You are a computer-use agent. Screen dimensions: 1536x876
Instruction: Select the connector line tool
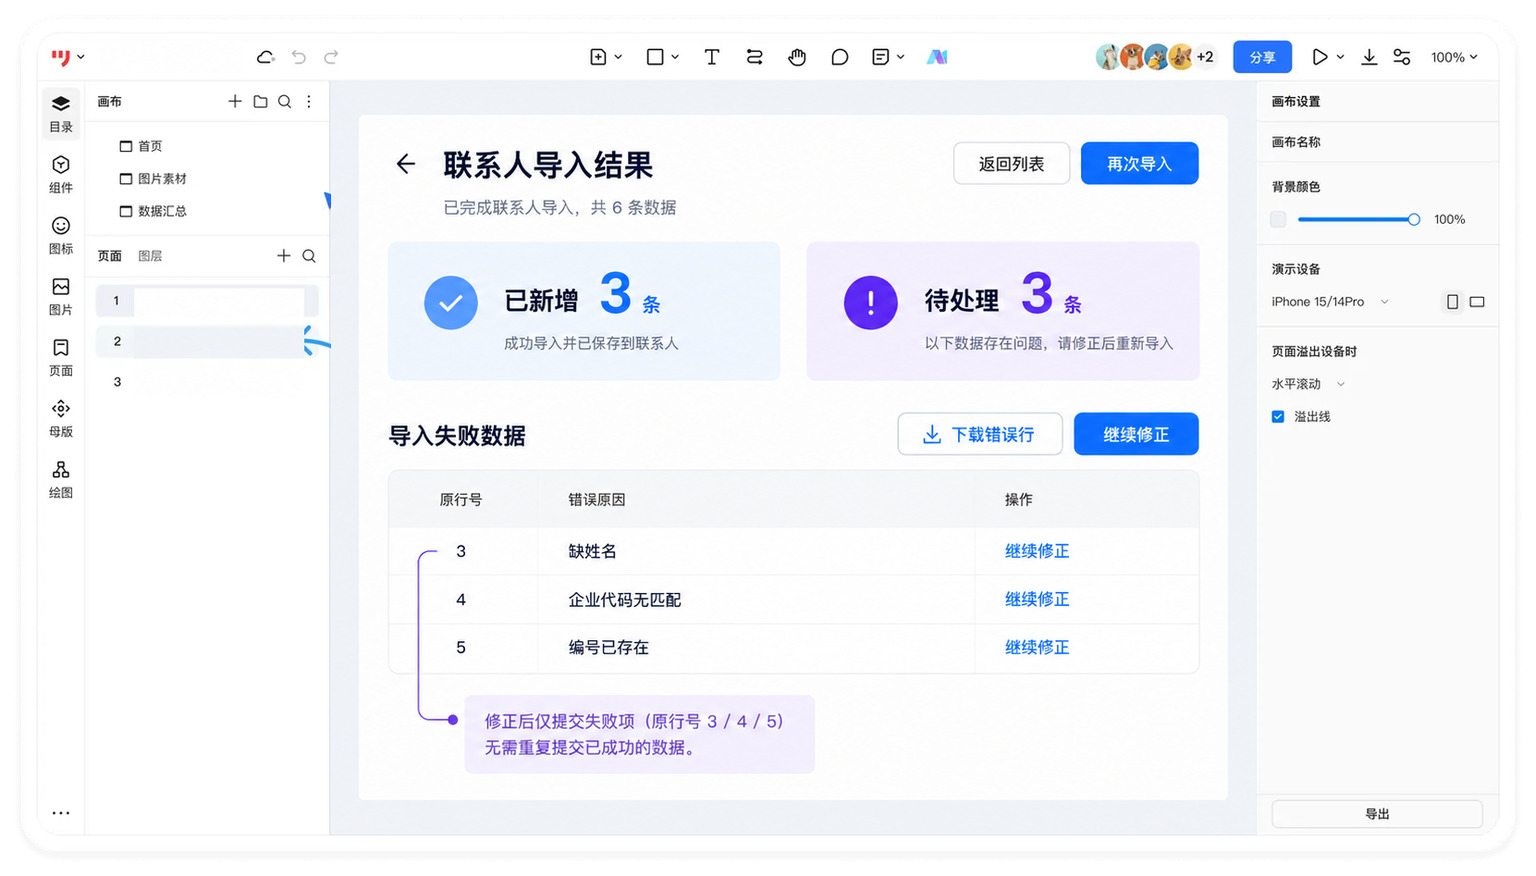755,57
